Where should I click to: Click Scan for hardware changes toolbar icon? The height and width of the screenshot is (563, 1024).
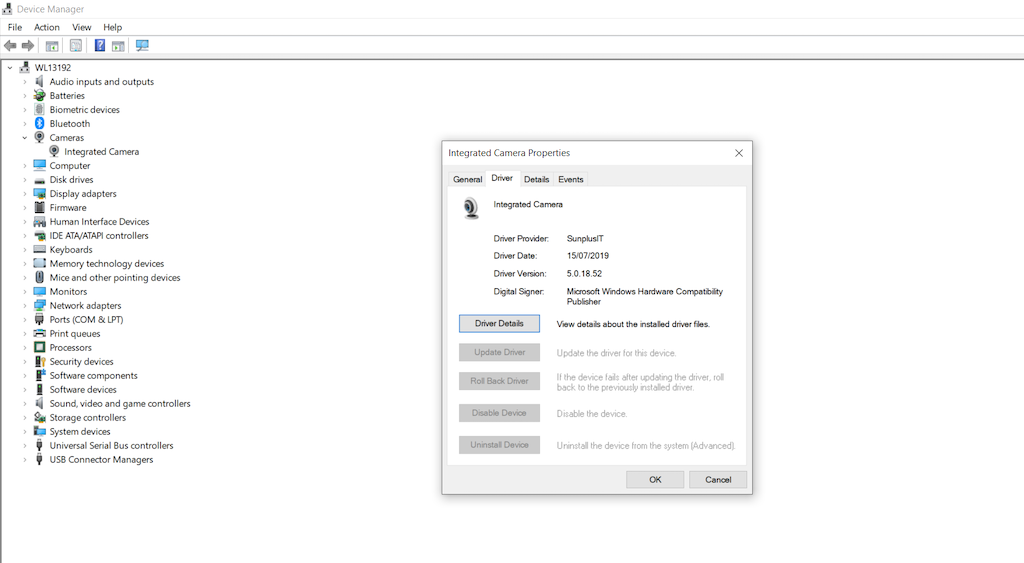(142, 45)
